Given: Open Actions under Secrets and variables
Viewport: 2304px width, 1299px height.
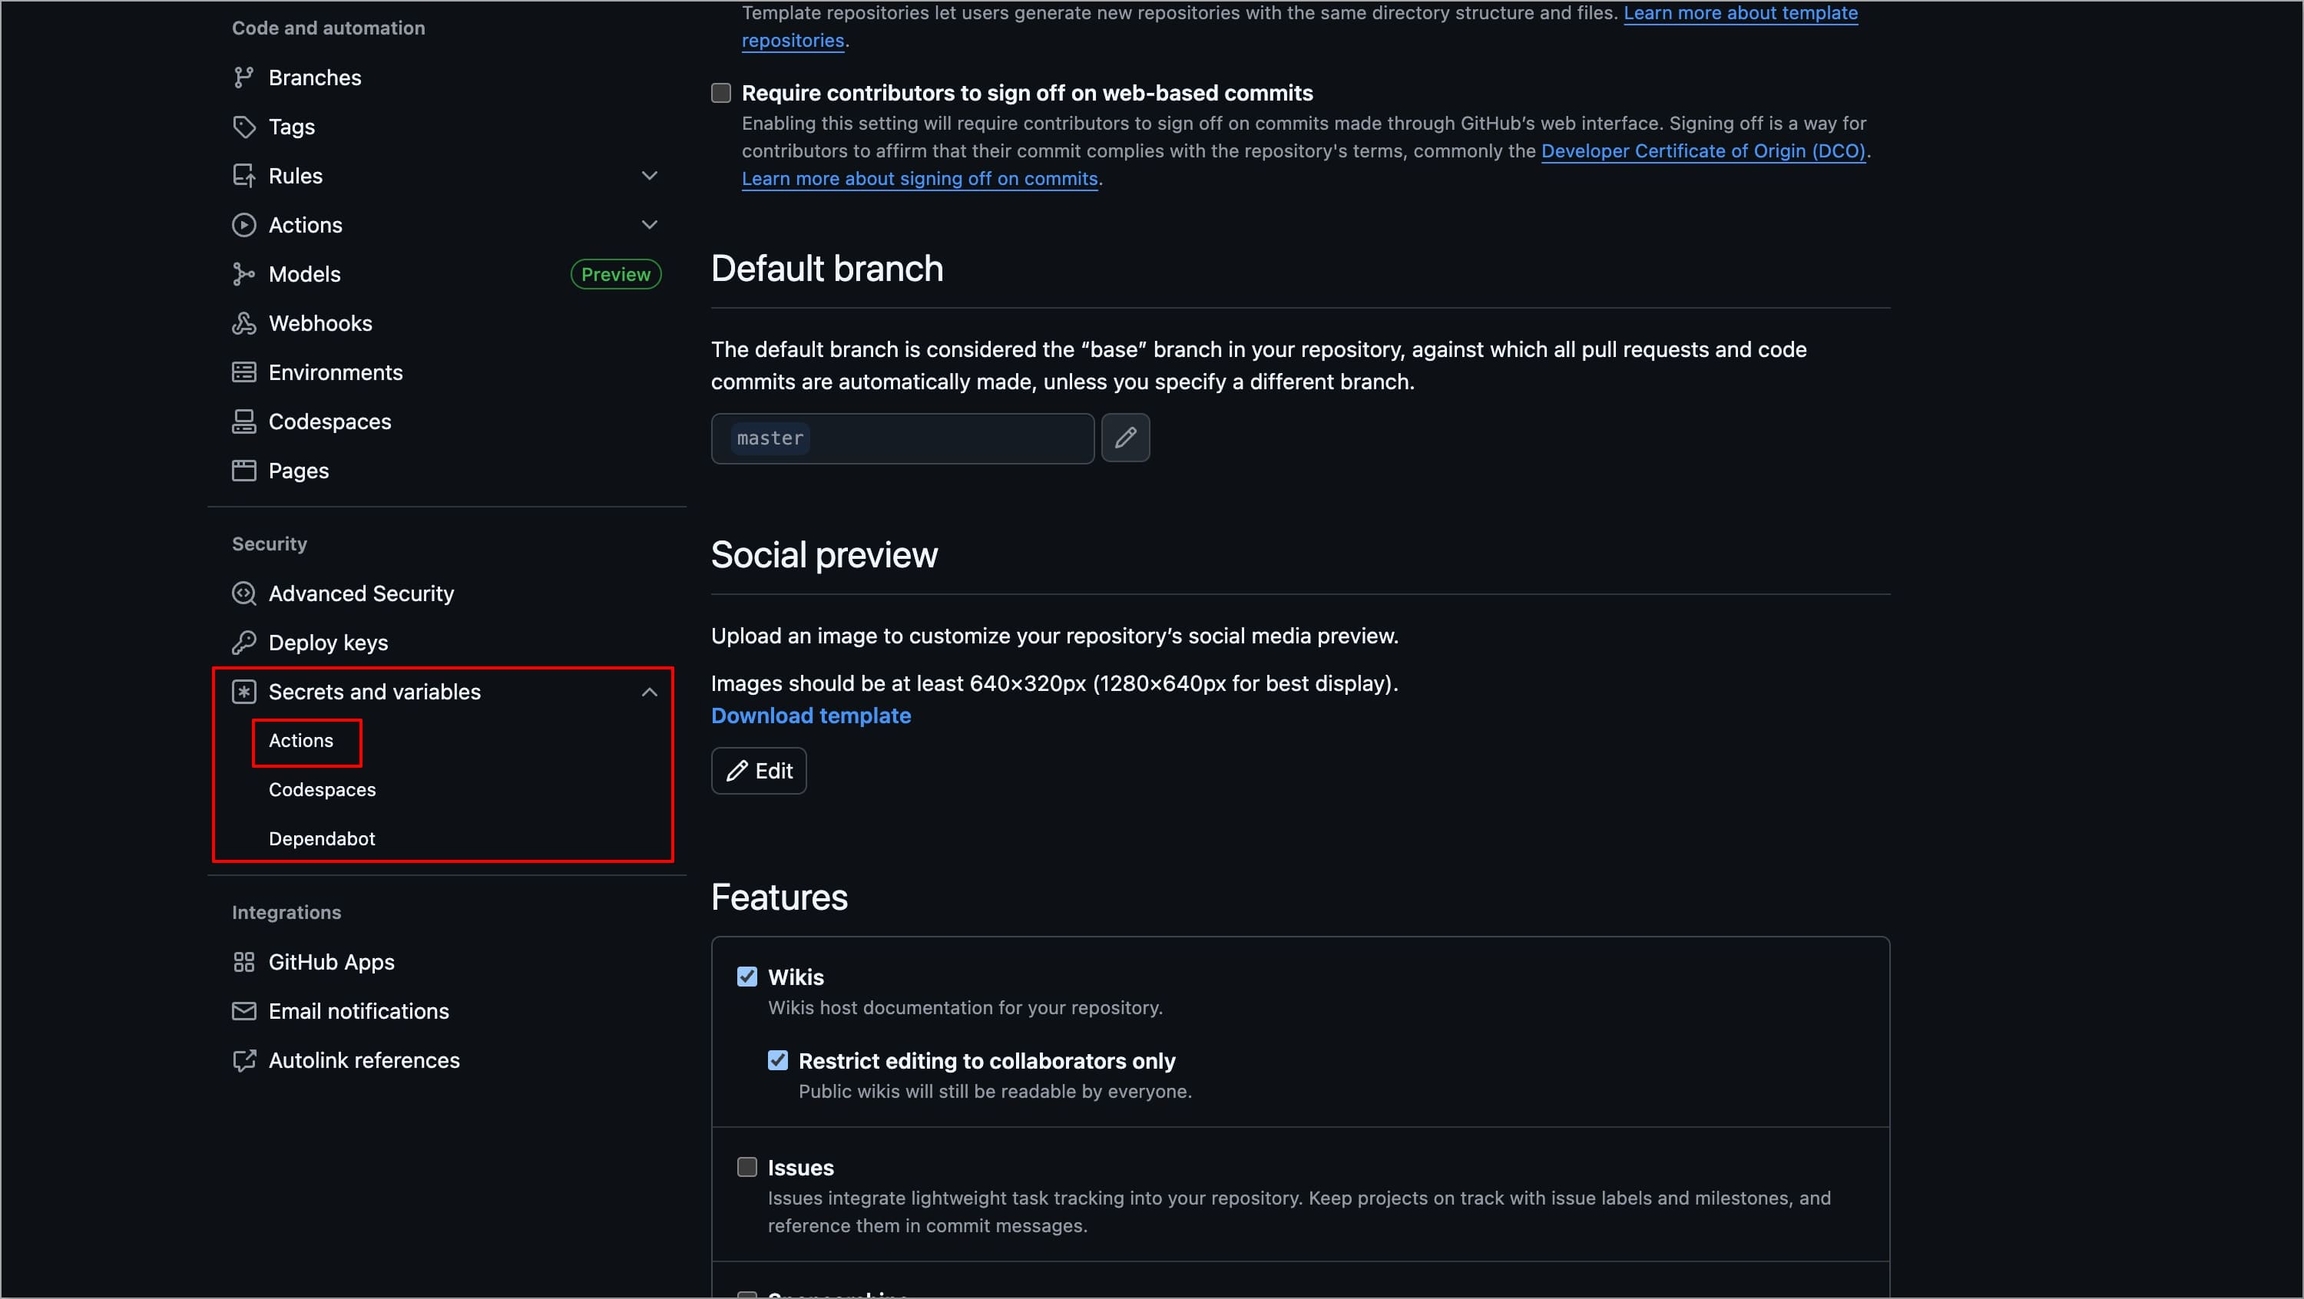Looking at the screenshot, I should (301, 741).
